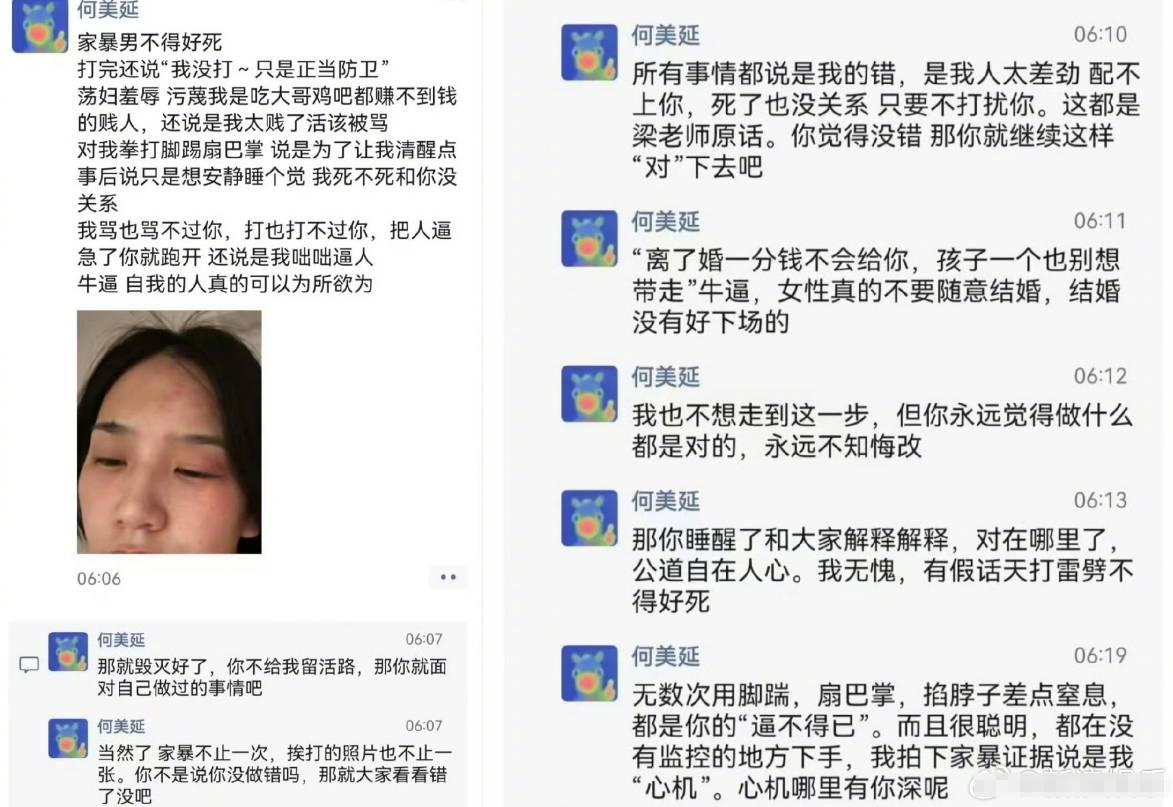The image size is (1173, 807).
Task: Open the more options dots beside 06:06
Action: coord(448,577)
